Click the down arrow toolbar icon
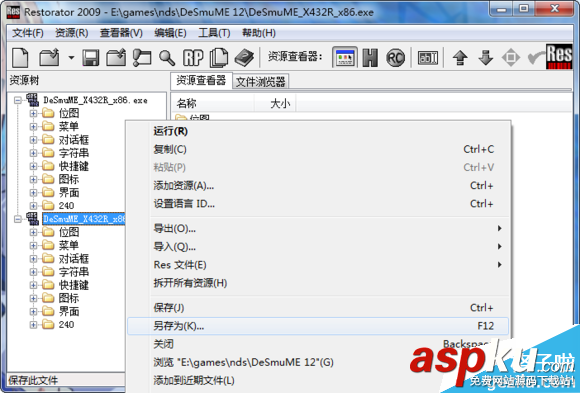 (486, 58)
